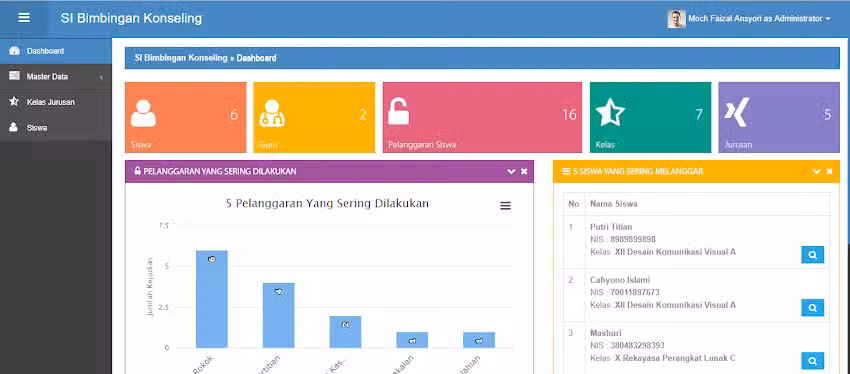This screenshot has width=850, height=374.
Task: Open the yellow Guru summary card
Action: 314,117
